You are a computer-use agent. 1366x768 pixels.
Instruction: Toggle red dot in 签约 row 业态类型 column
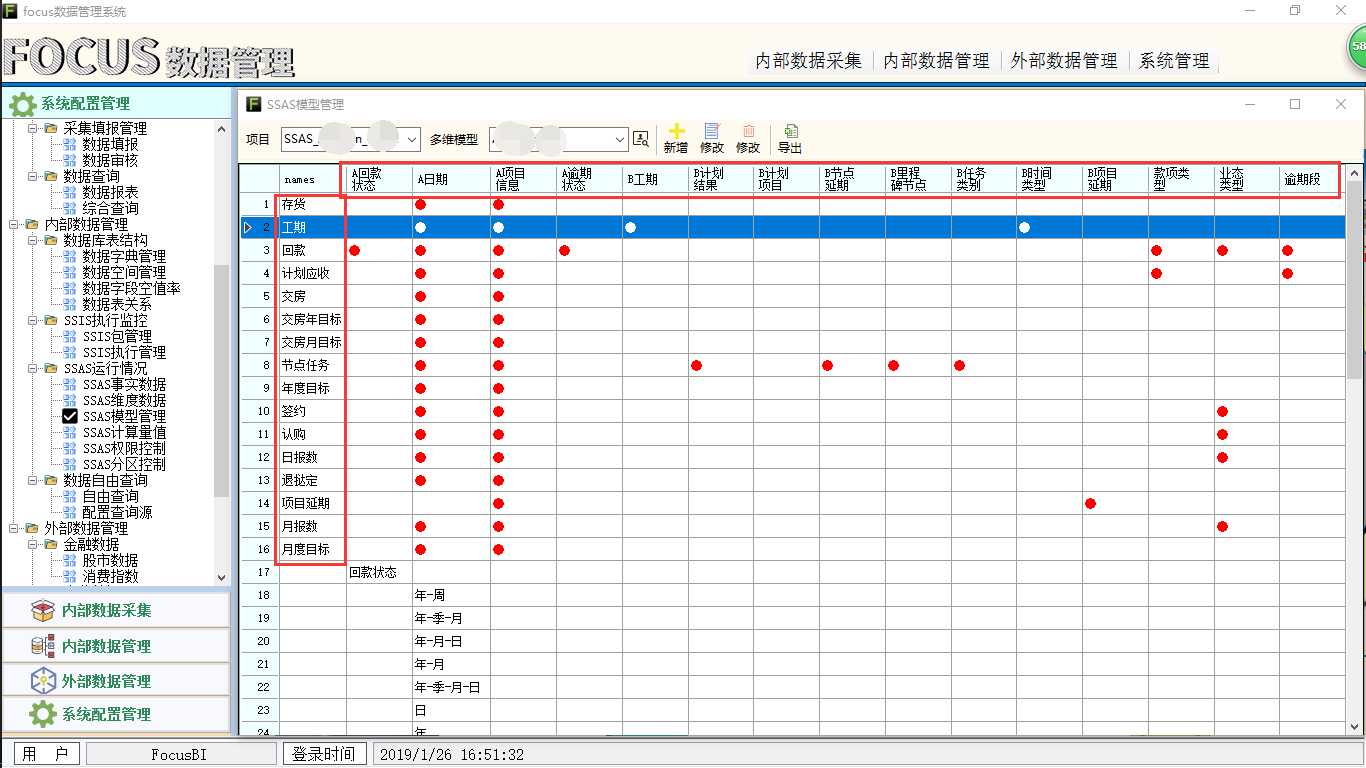(1222, 411)
